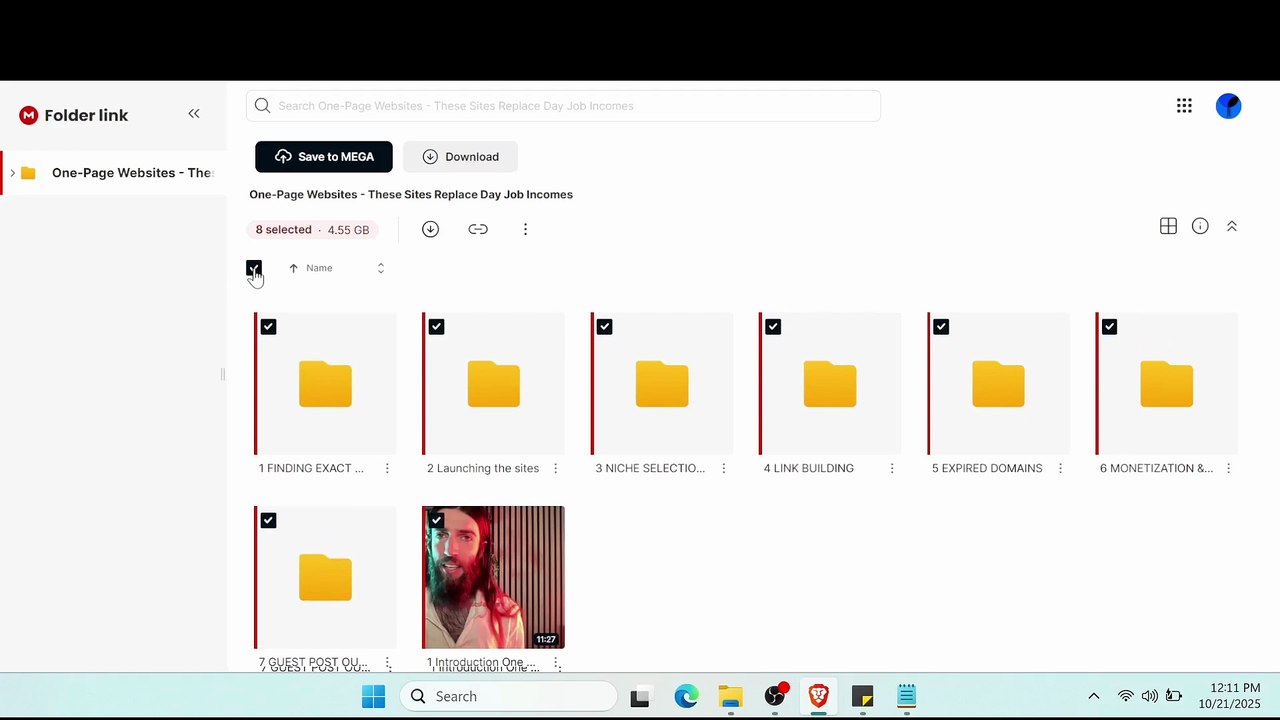Show the info panel icon

pos(1200,226)
